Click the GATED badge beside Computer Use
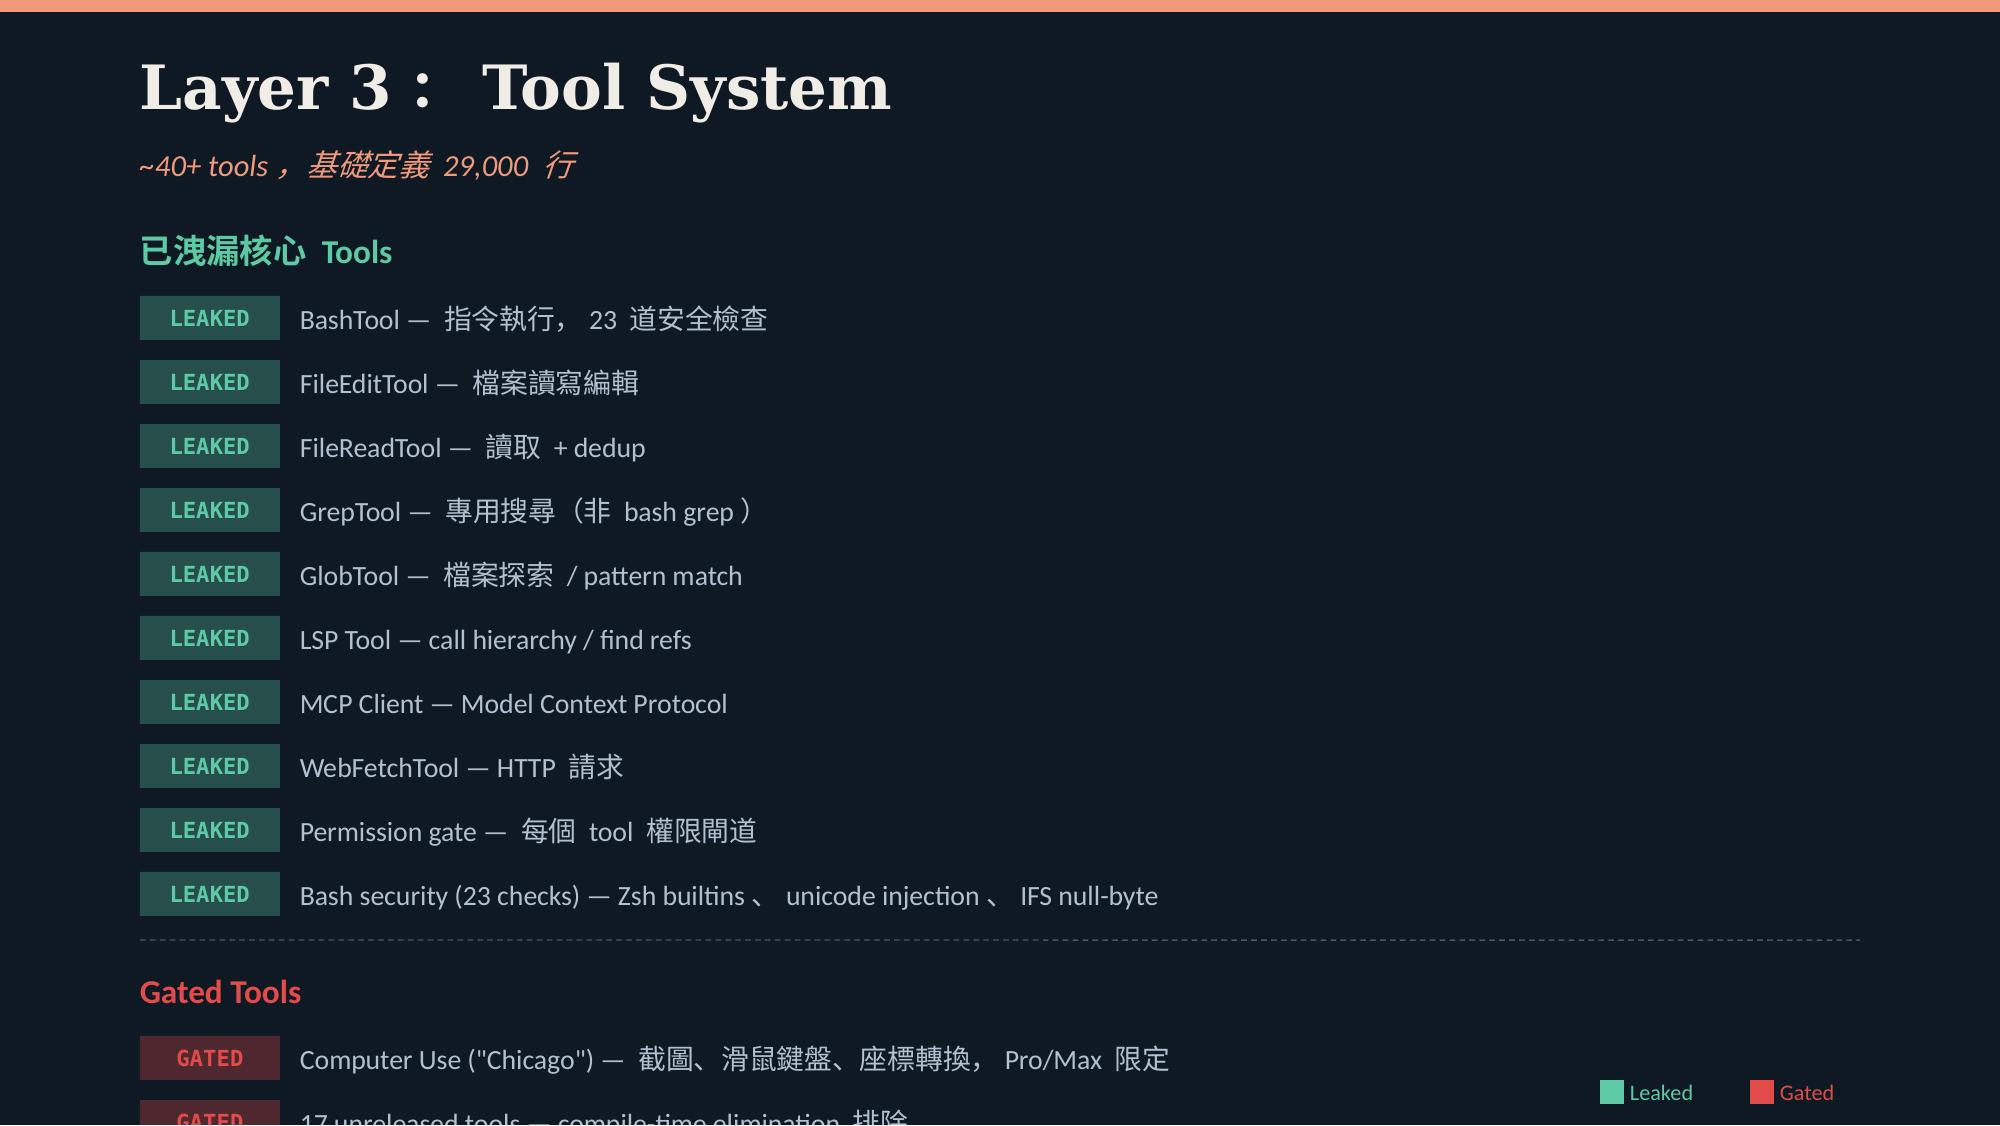This screenshot has height=1126, width=2000. pos(210,1058)
